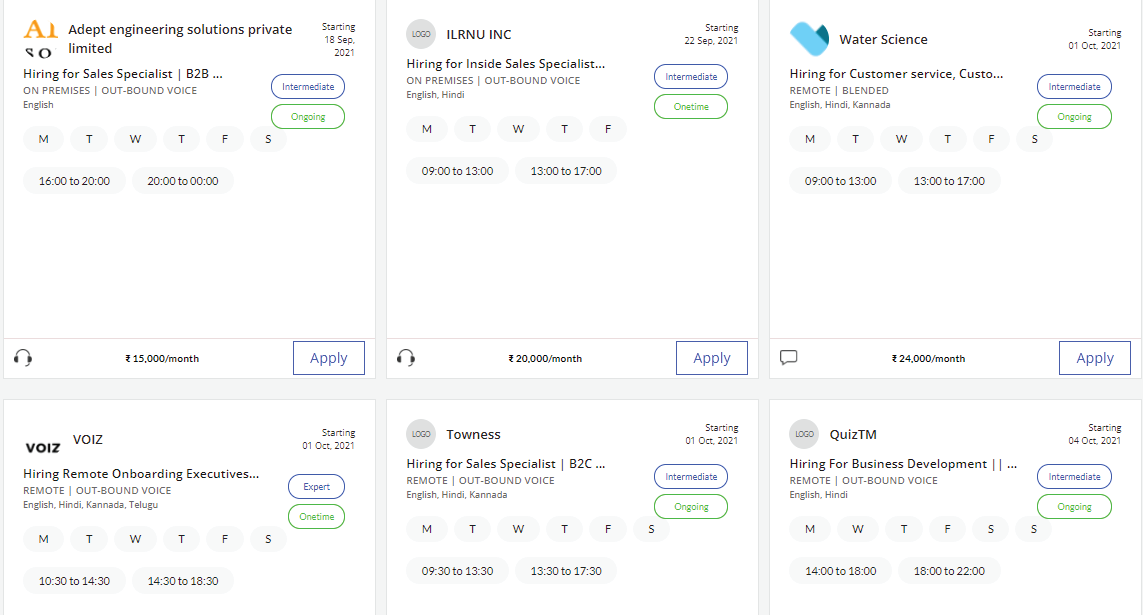Click the Ongoing badge on the Adept card

pos(308,117)
